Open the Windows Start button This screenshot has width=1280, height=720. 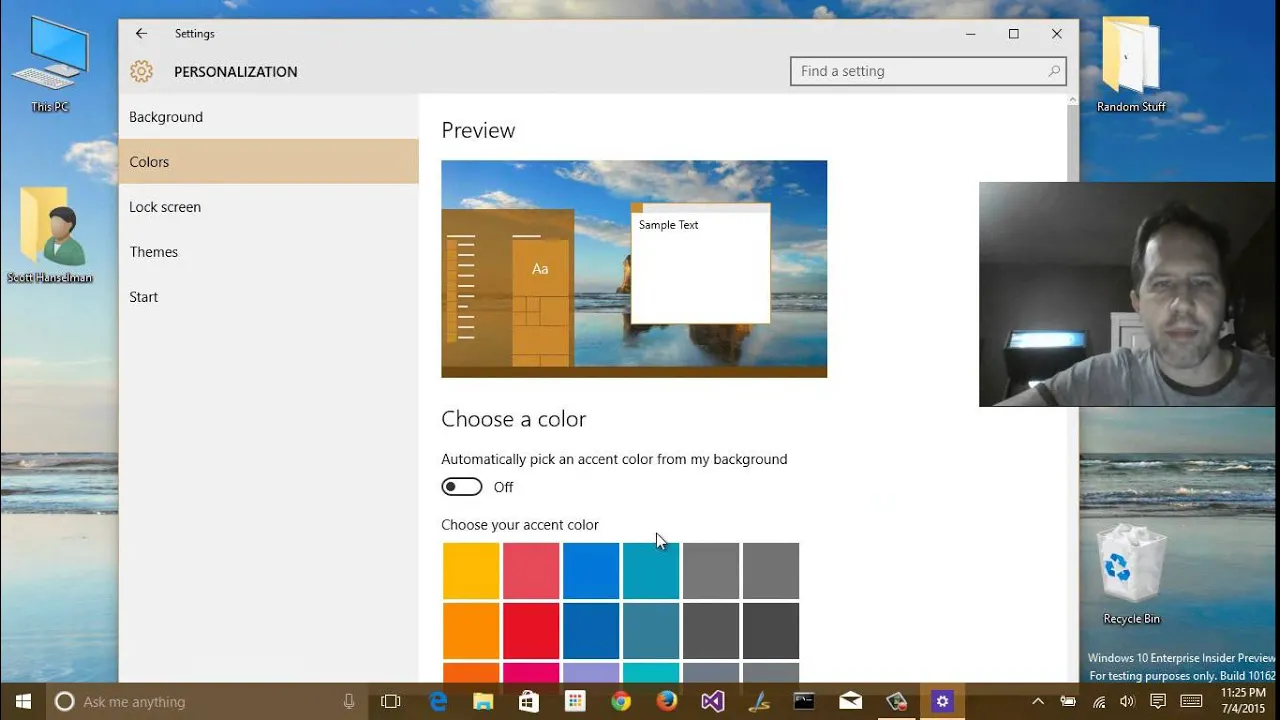coord(23,701)
